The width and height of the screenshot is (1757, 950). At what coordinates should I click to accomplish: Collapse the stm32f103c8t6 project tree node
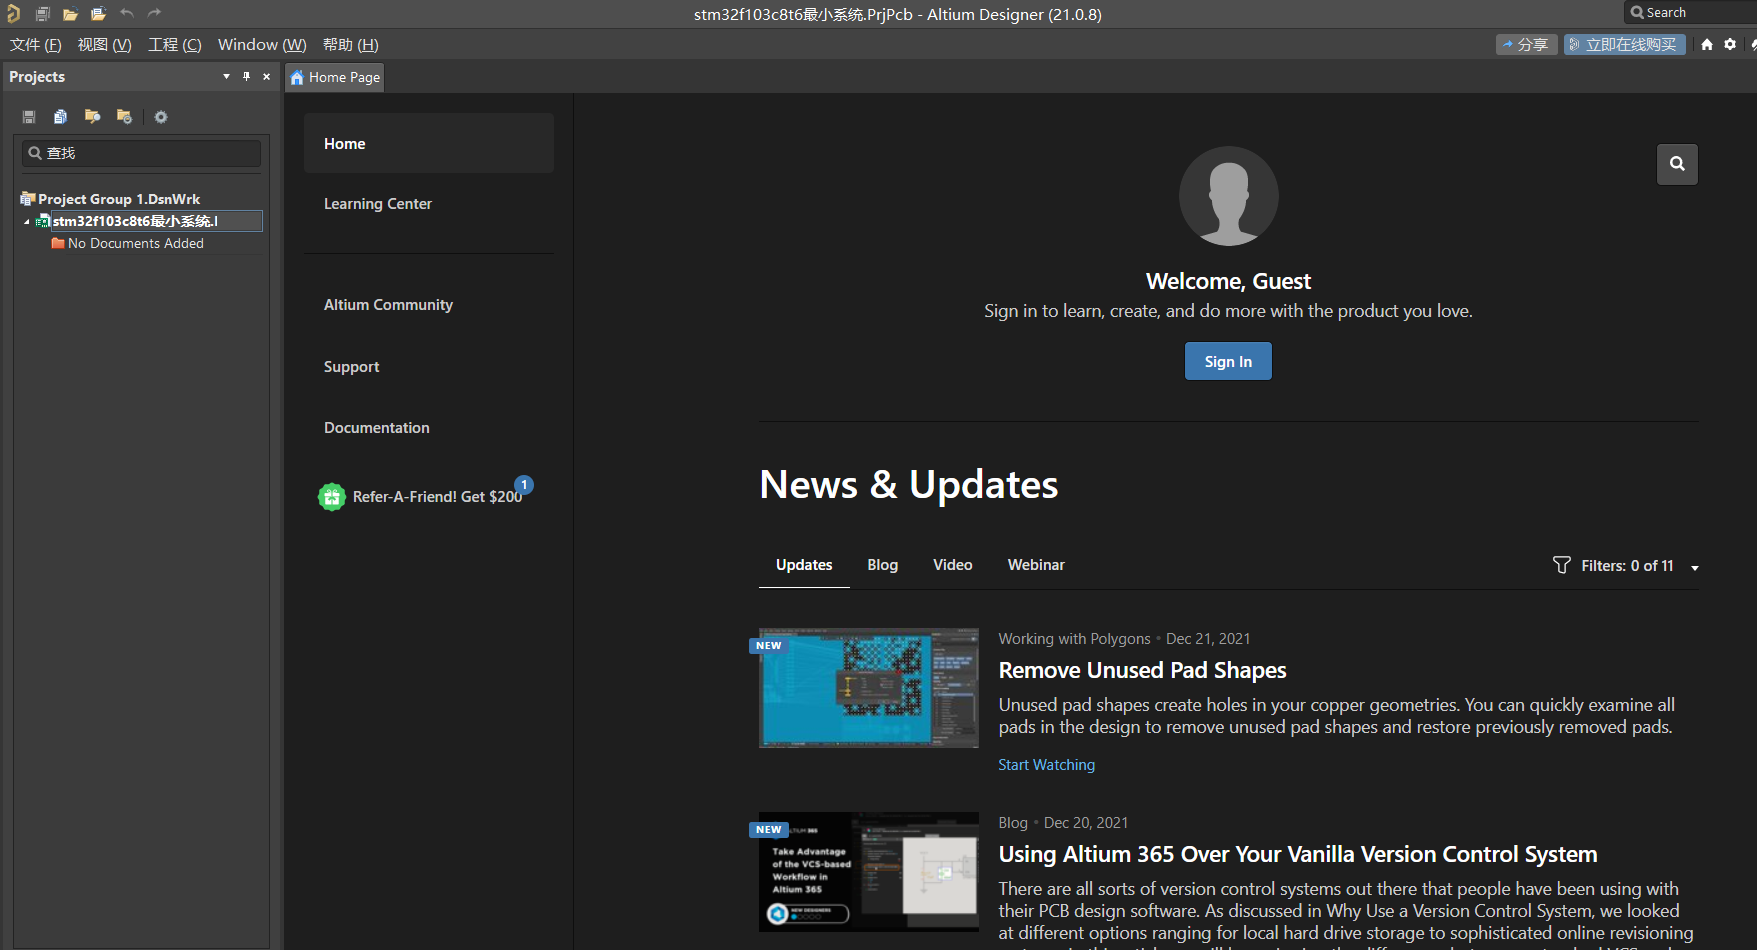(x=27, y=222)
